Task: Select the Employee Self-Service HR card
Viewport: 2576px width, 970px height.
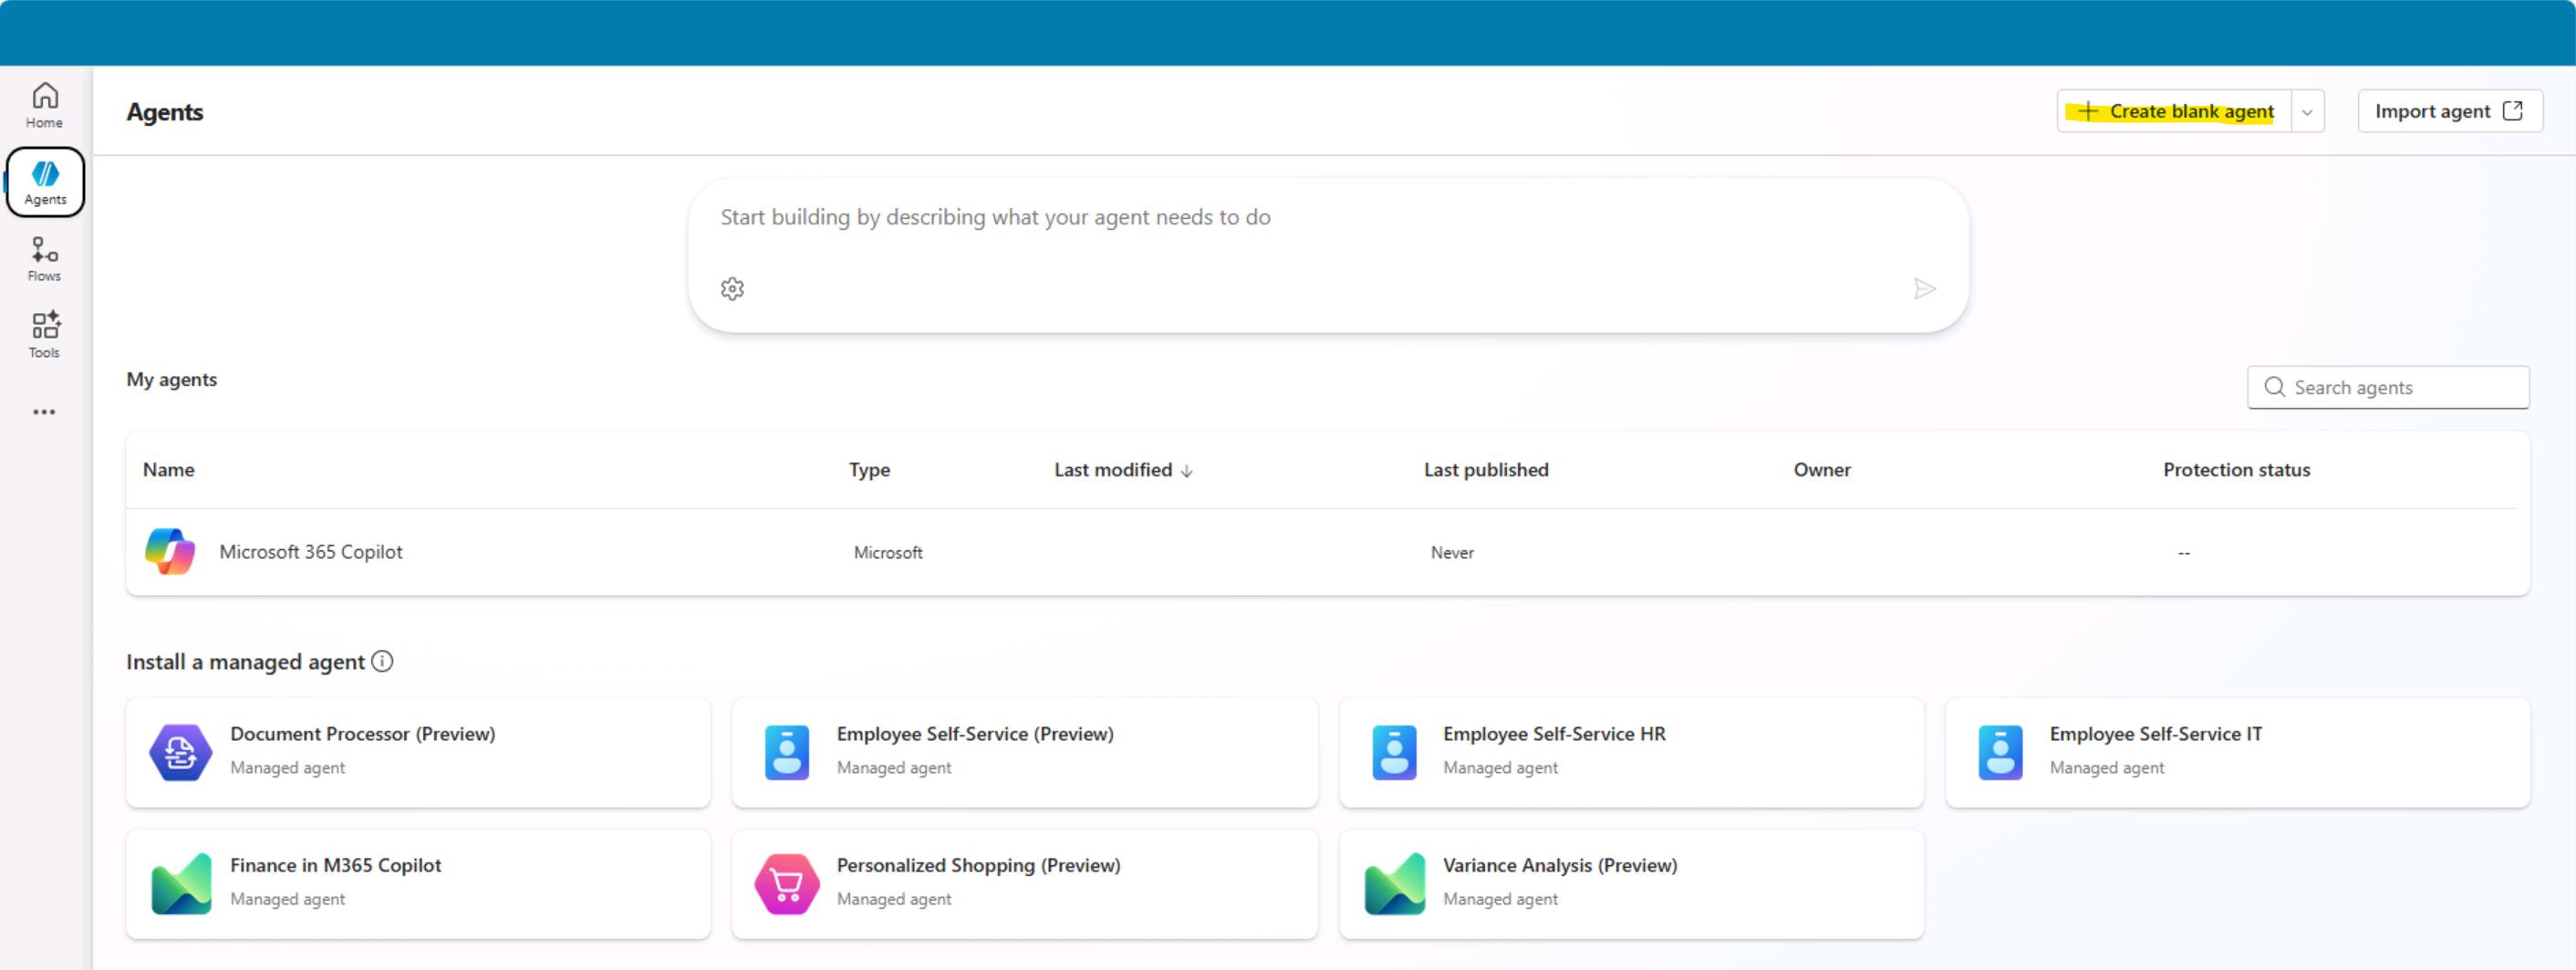Action: 1630,752
